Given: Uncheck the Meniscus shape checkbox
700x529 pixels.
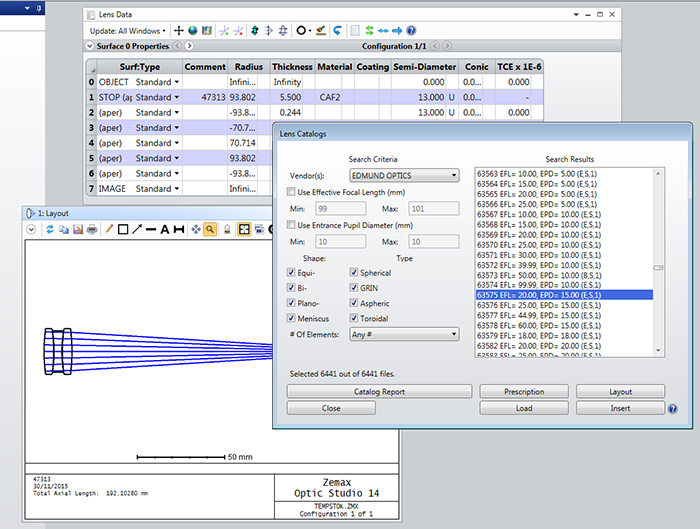Looking at the screenshot, I should [x=292, y=318].
